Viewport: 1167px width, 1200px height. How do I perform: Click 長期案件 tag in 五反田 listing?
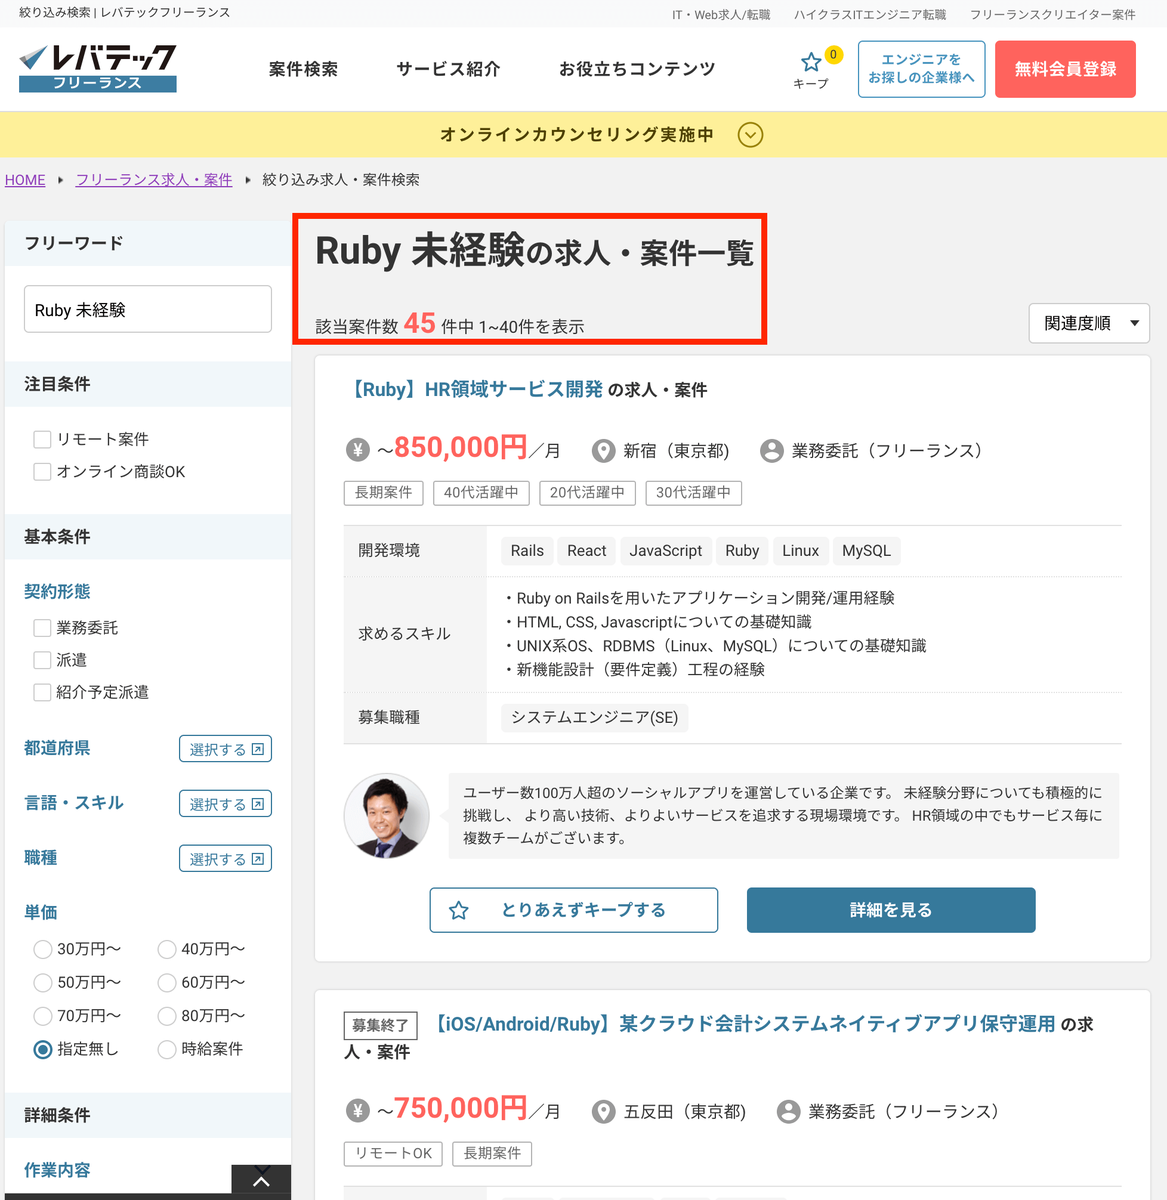pos(492,1153)
